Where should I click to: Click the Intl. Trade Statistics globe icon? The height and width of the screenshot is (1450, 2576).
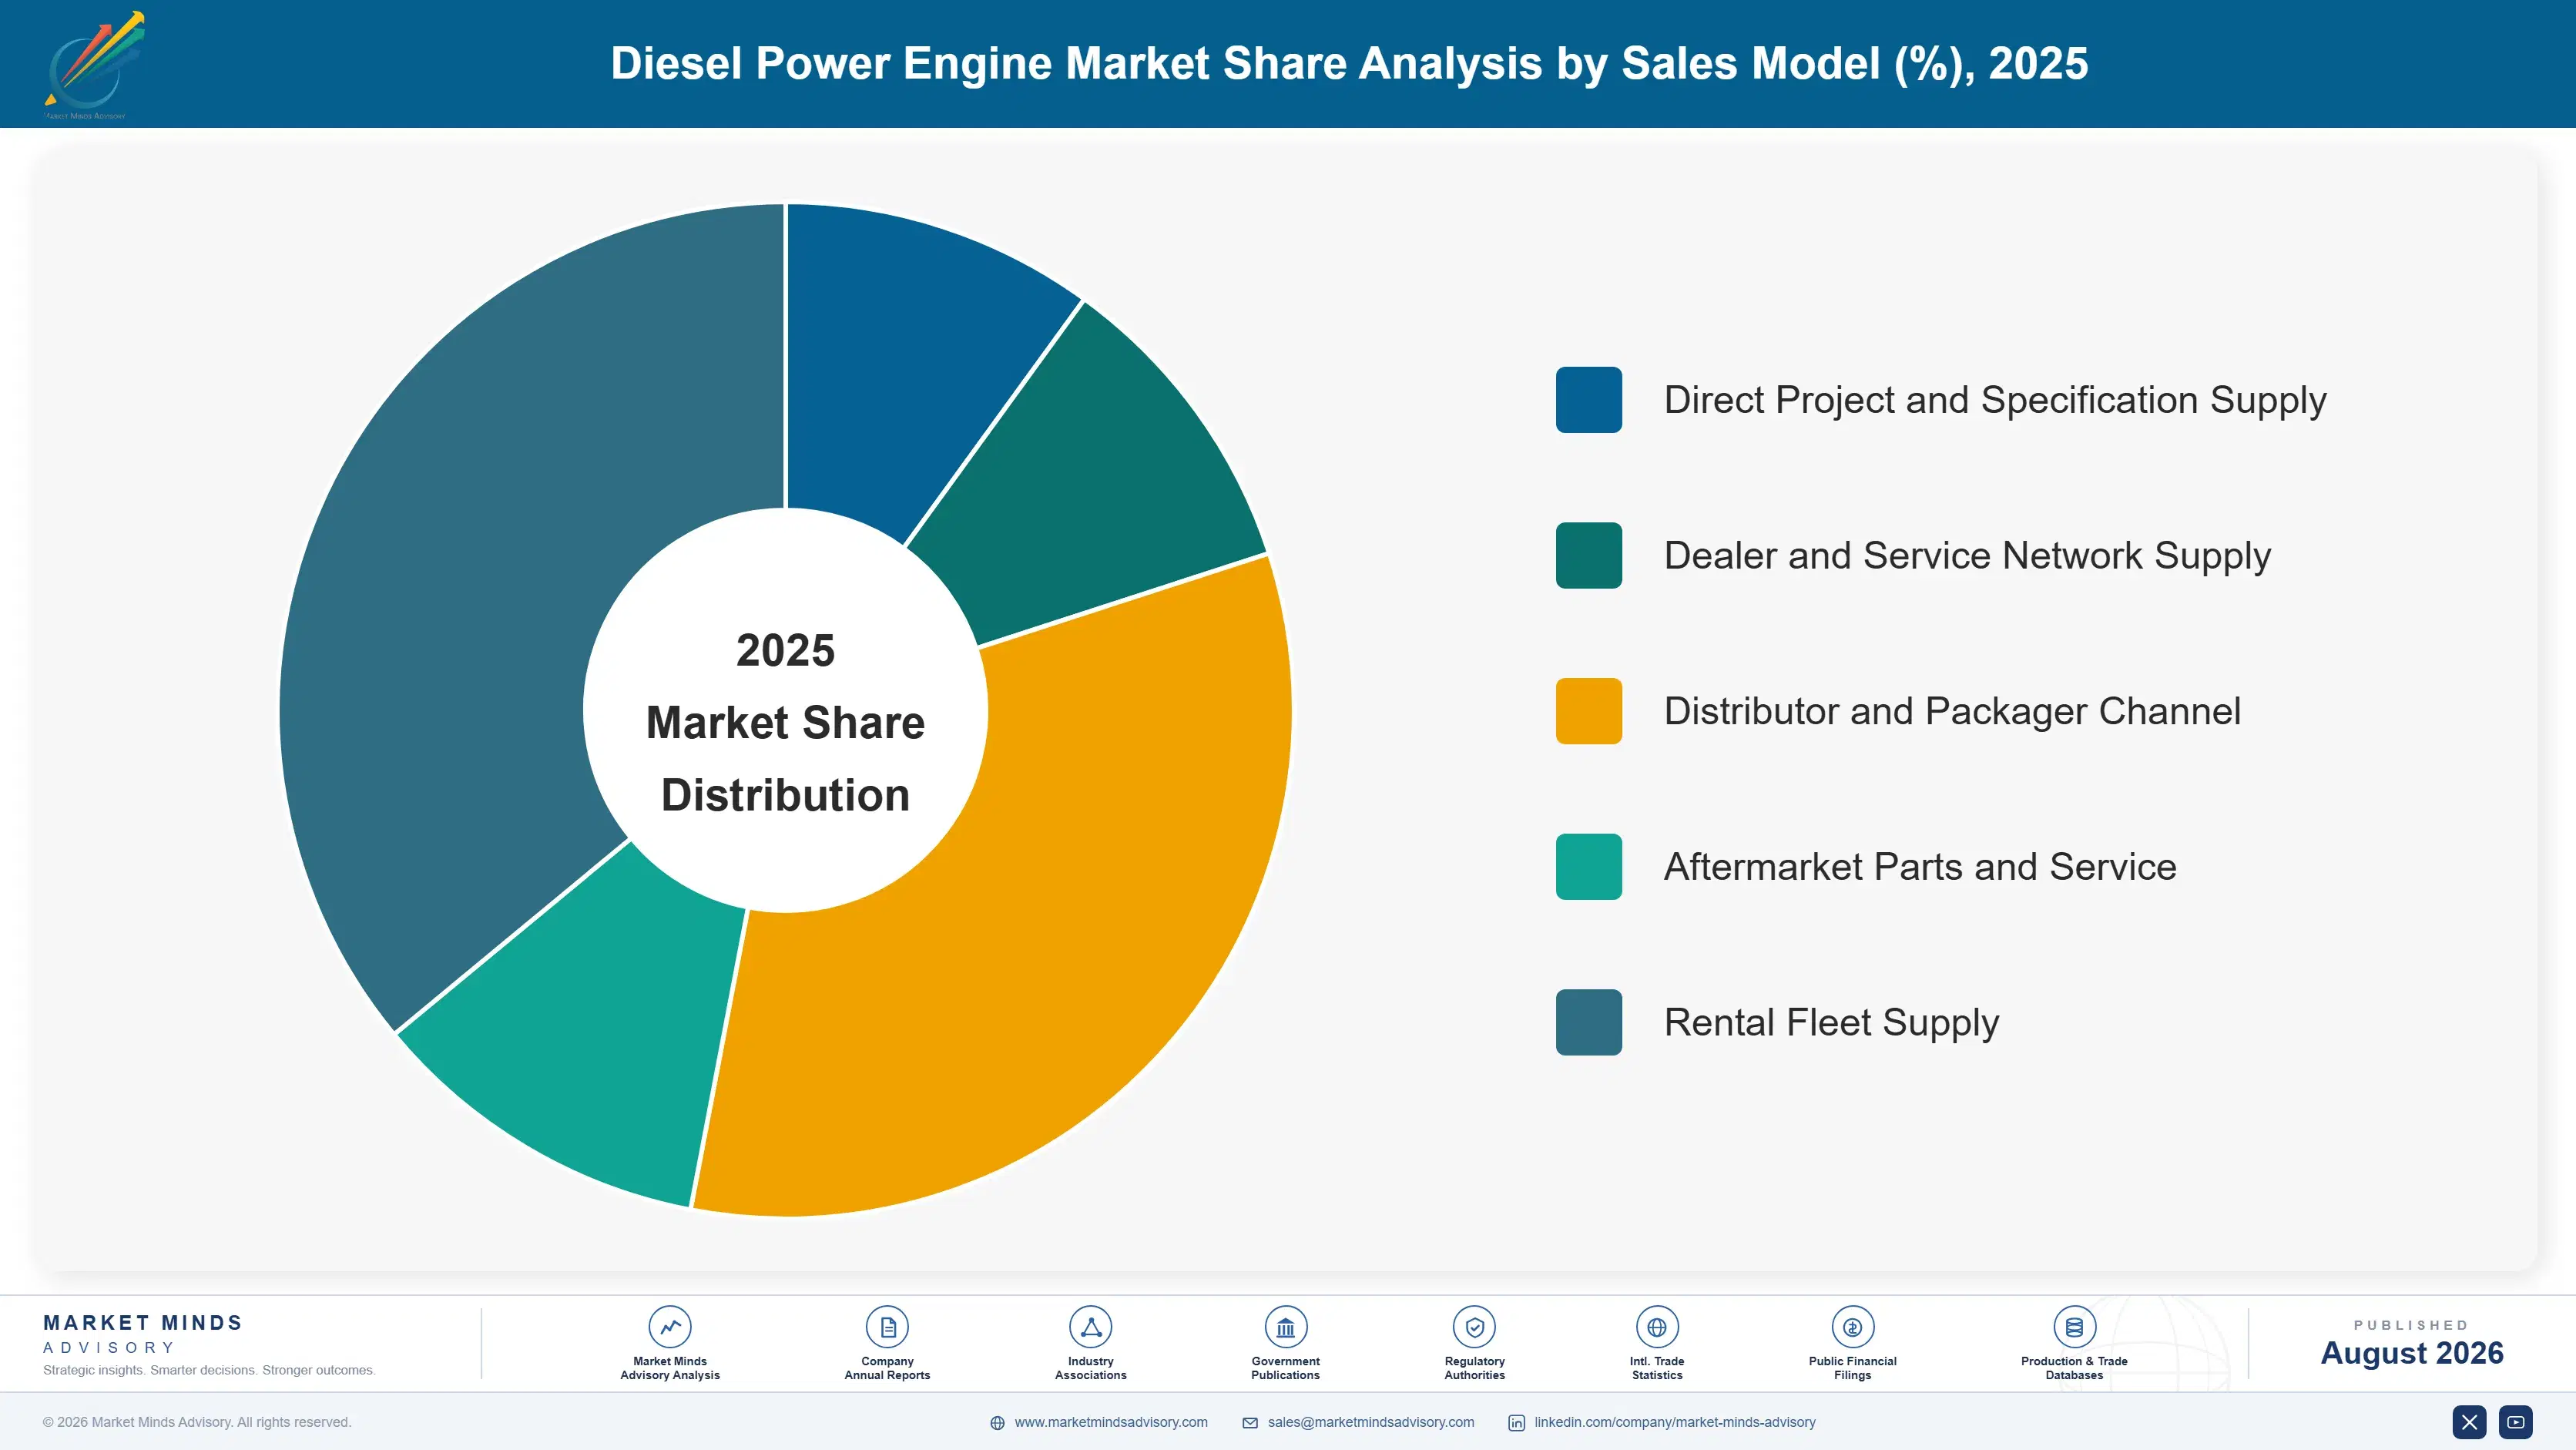coord(1656,1327)
